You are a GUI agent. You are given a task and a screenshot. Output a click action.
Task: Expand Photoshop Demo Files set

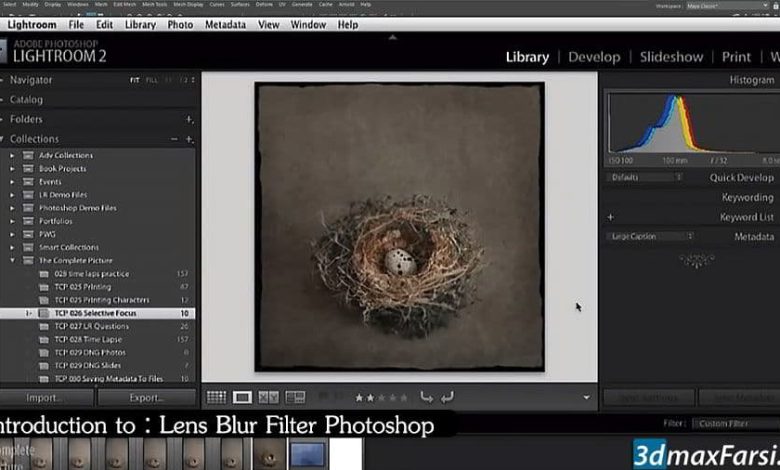point(12,208)
